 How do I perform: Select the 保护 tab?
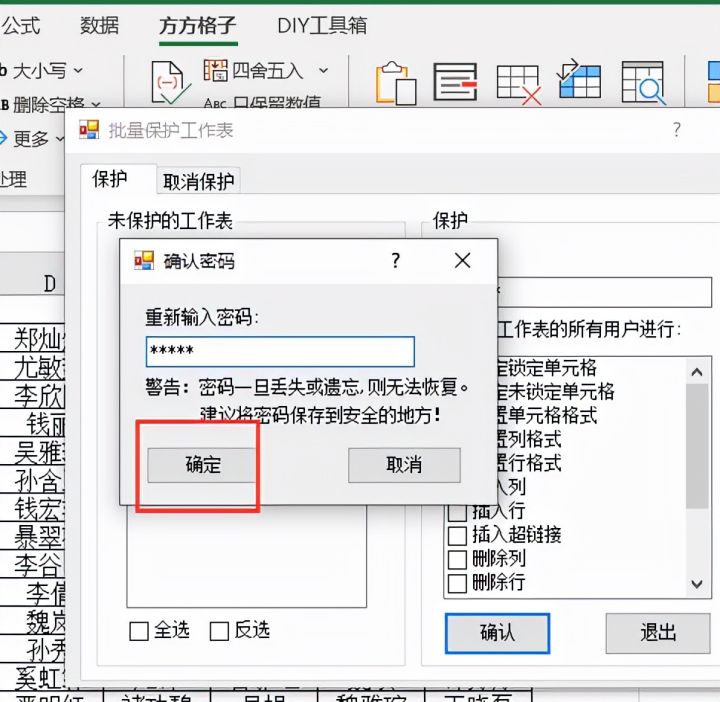point(110,179)
